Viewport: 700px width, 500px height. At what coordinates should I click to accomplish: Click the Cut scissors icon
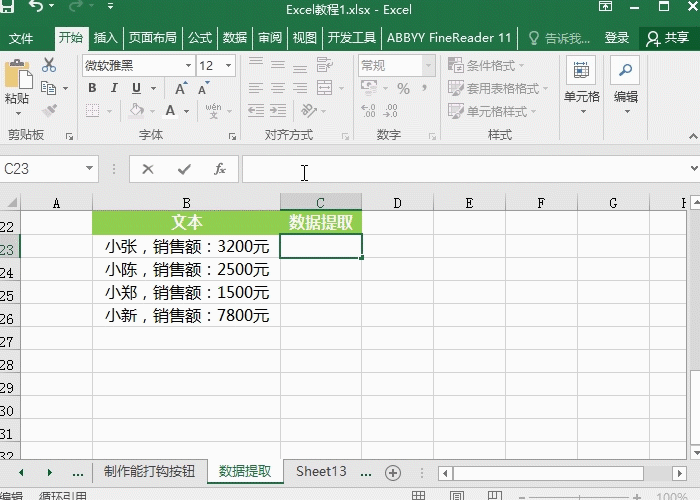(49, 65)
